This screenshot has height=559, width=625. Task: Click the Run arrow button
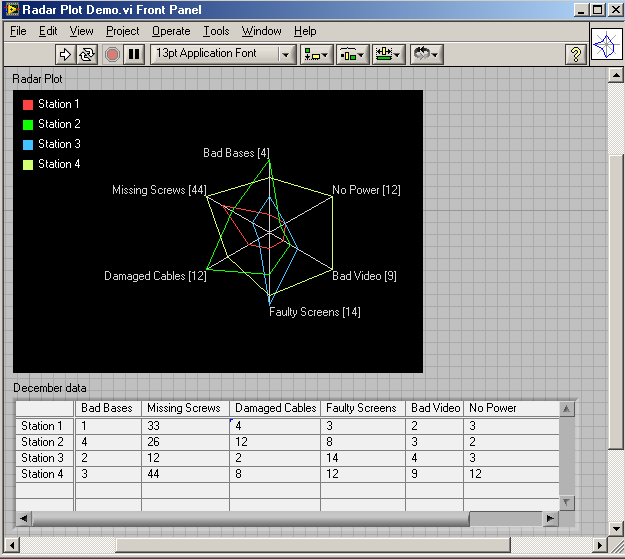(65, 54)
